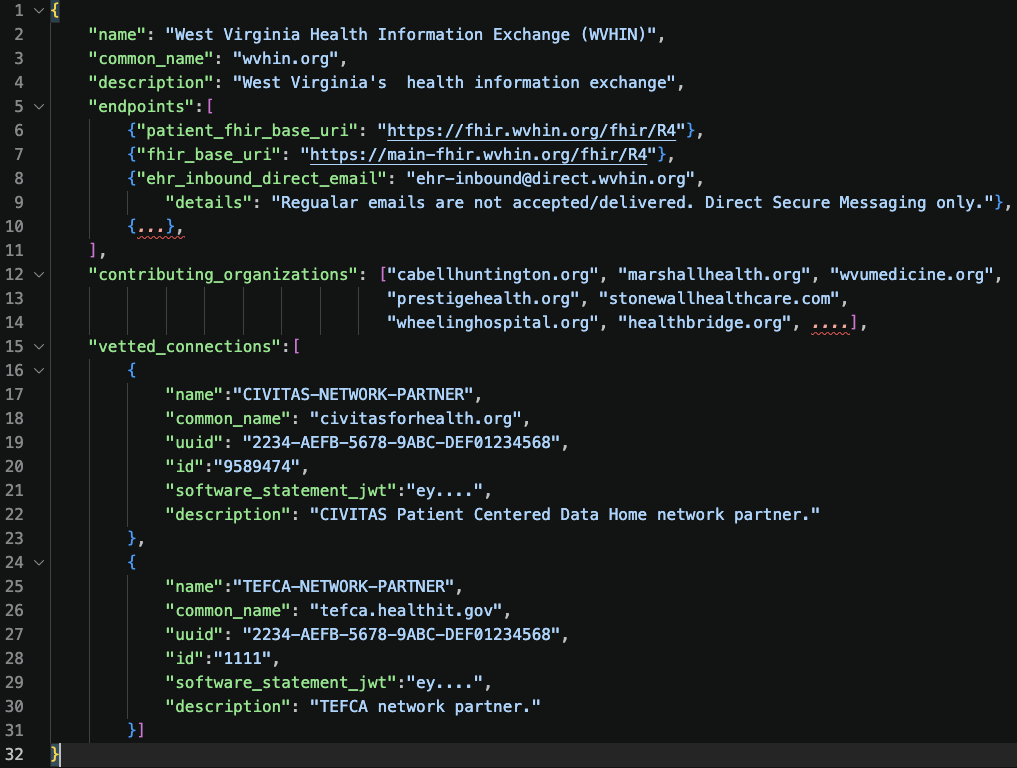Click the error-underlined {...} on line 10
The image size is (1017, 768).
click(x=155, y=226)
